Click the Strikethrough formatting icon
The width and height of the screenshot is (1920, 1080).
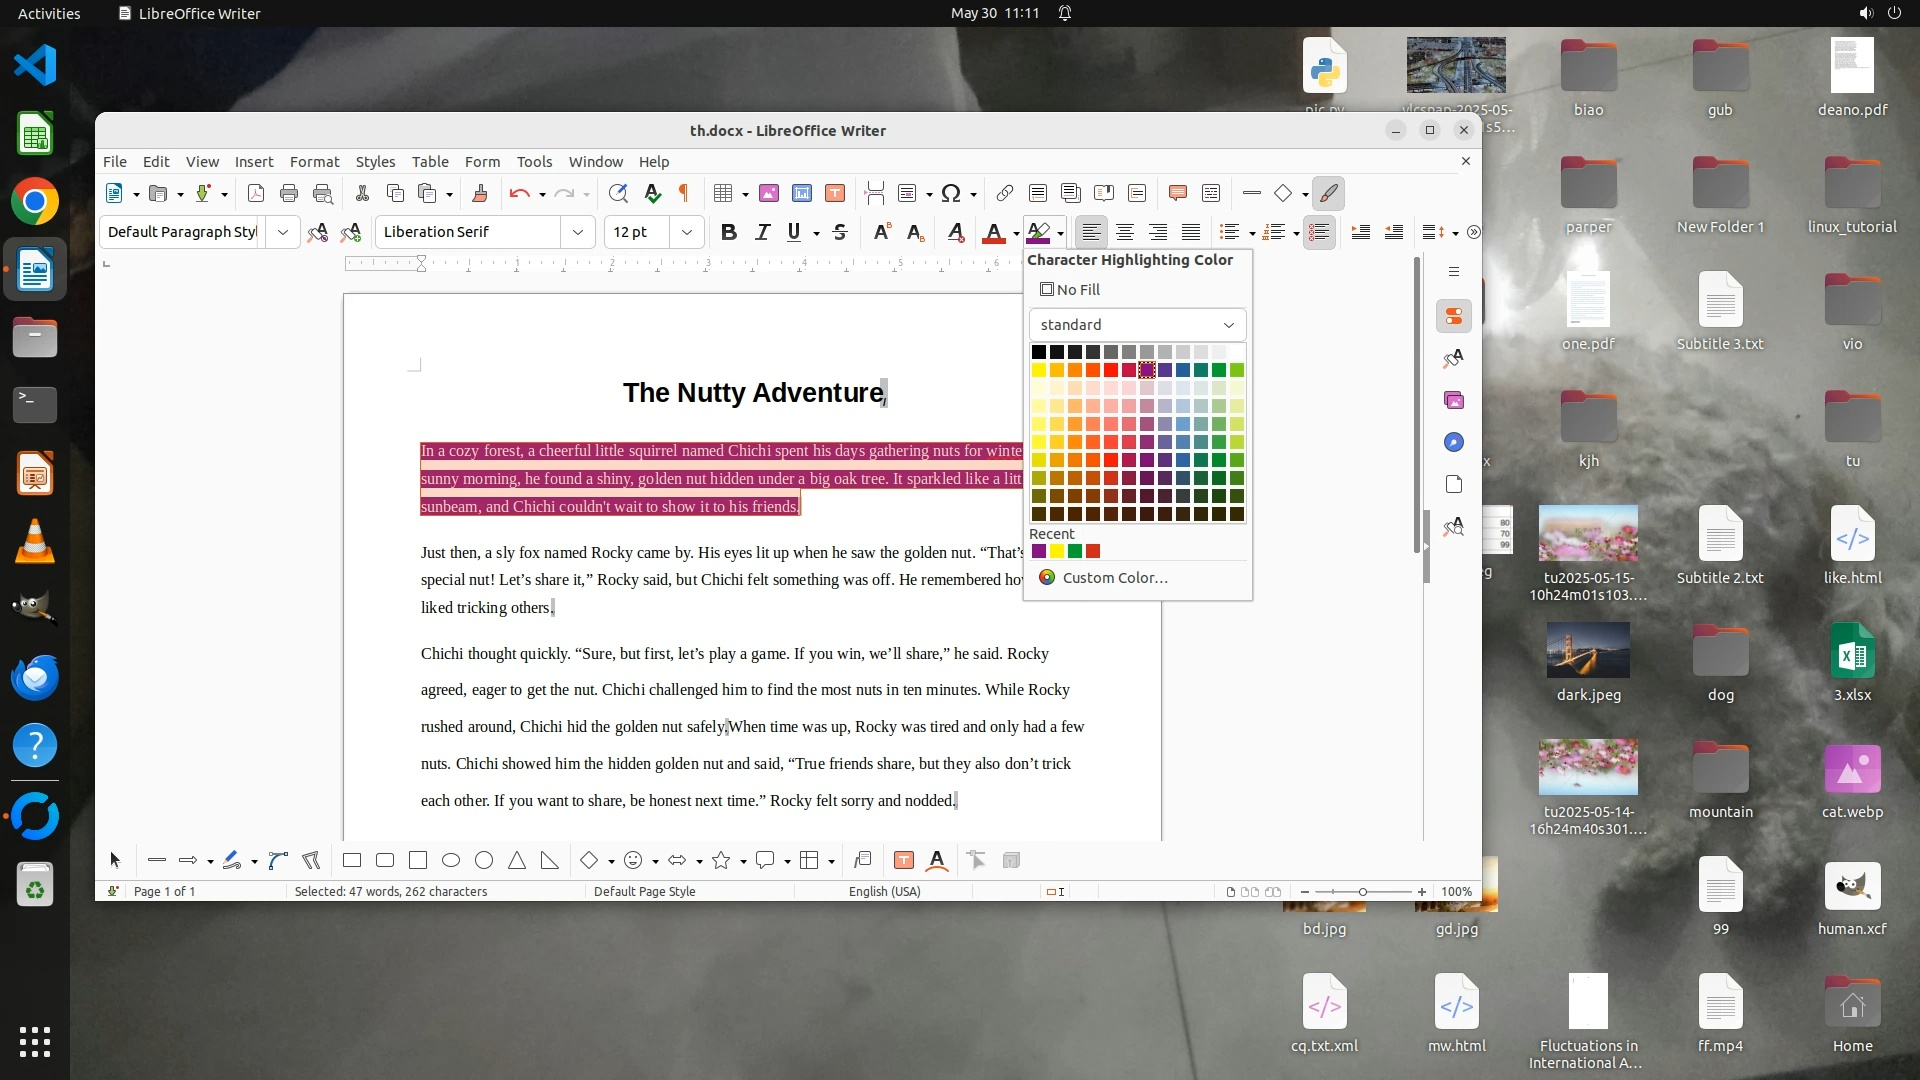[x=840, y=232]
